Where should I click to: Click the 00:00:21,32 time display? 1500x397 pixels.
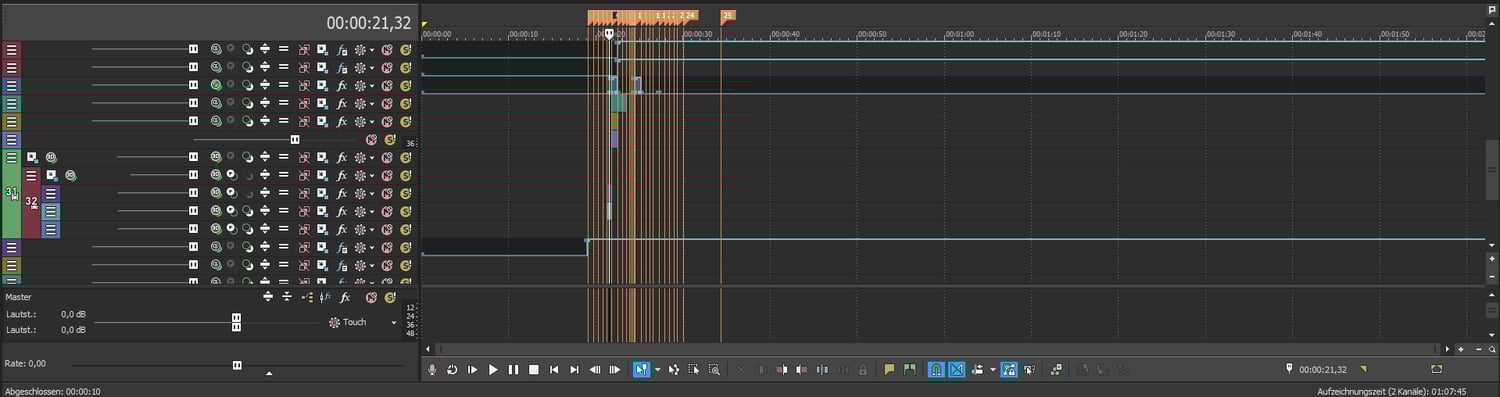[x=368, y=23]
